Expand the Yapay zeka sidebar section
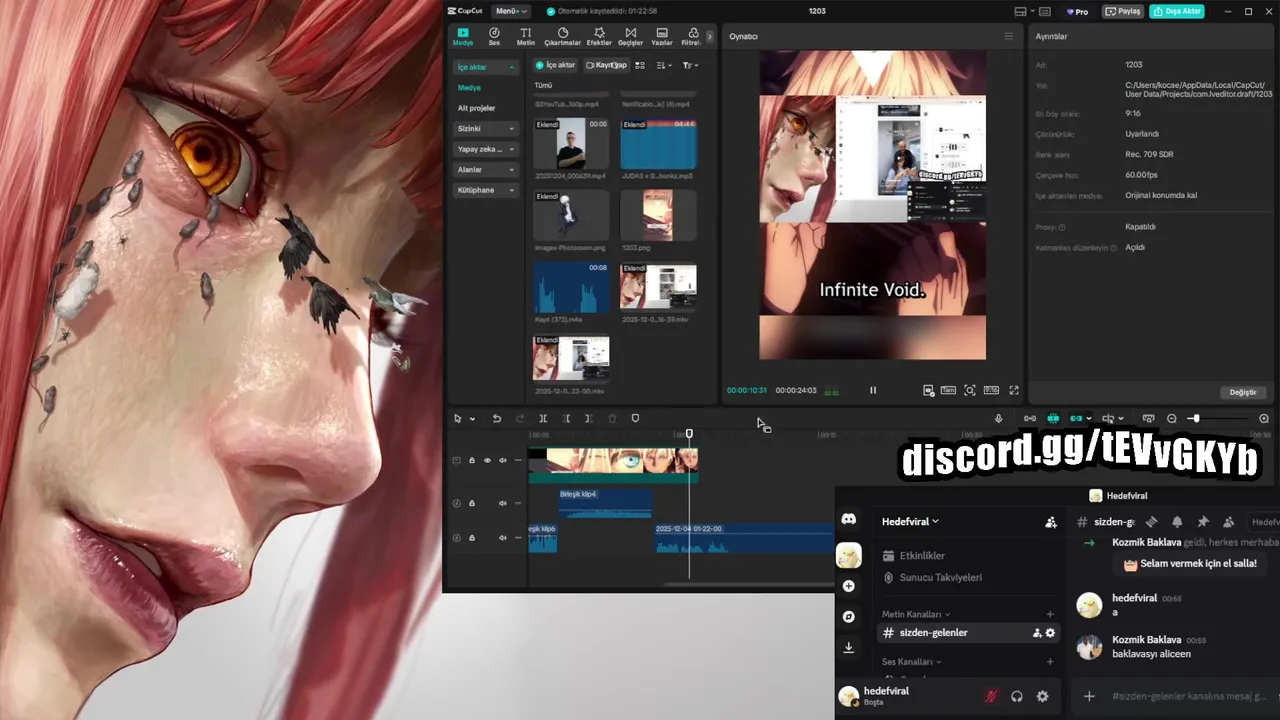The width and height of the screenshot is (1280, 720). (x=485, y=149)
